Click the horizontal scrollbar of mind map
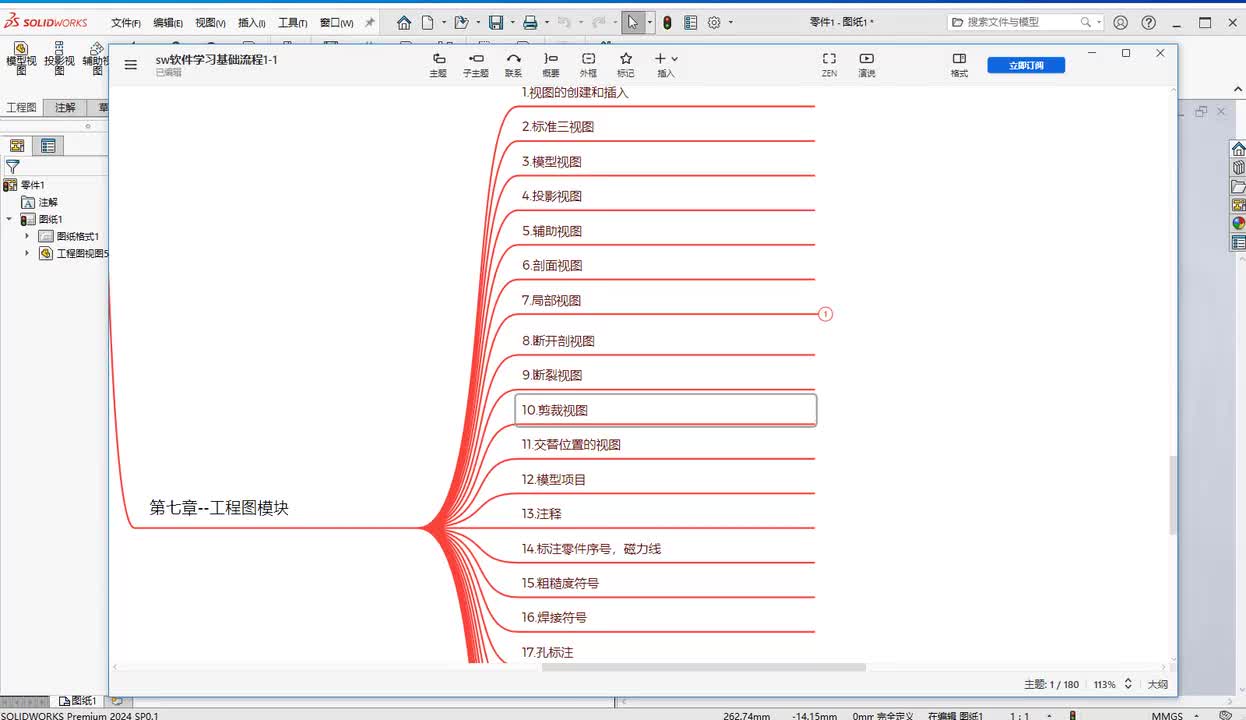 704,667
